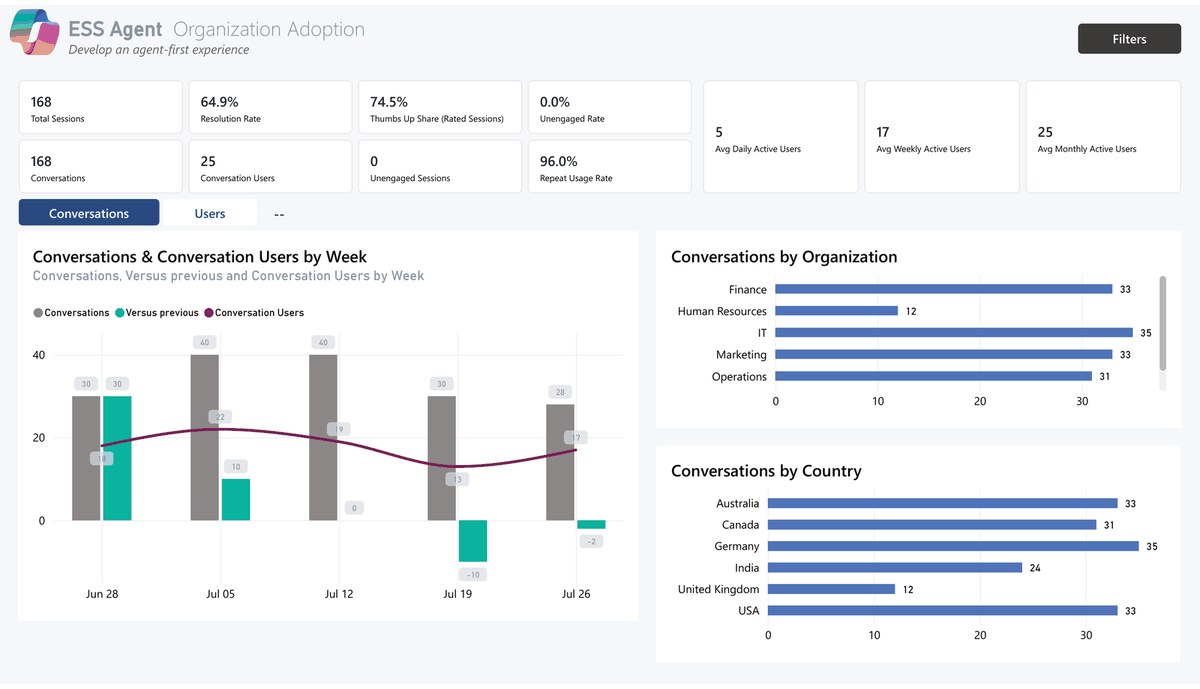Image resolution: width=1200 pixels, height=689 pixels.
Task: Select the Human Resources organization bar
Action: [837, 311]
